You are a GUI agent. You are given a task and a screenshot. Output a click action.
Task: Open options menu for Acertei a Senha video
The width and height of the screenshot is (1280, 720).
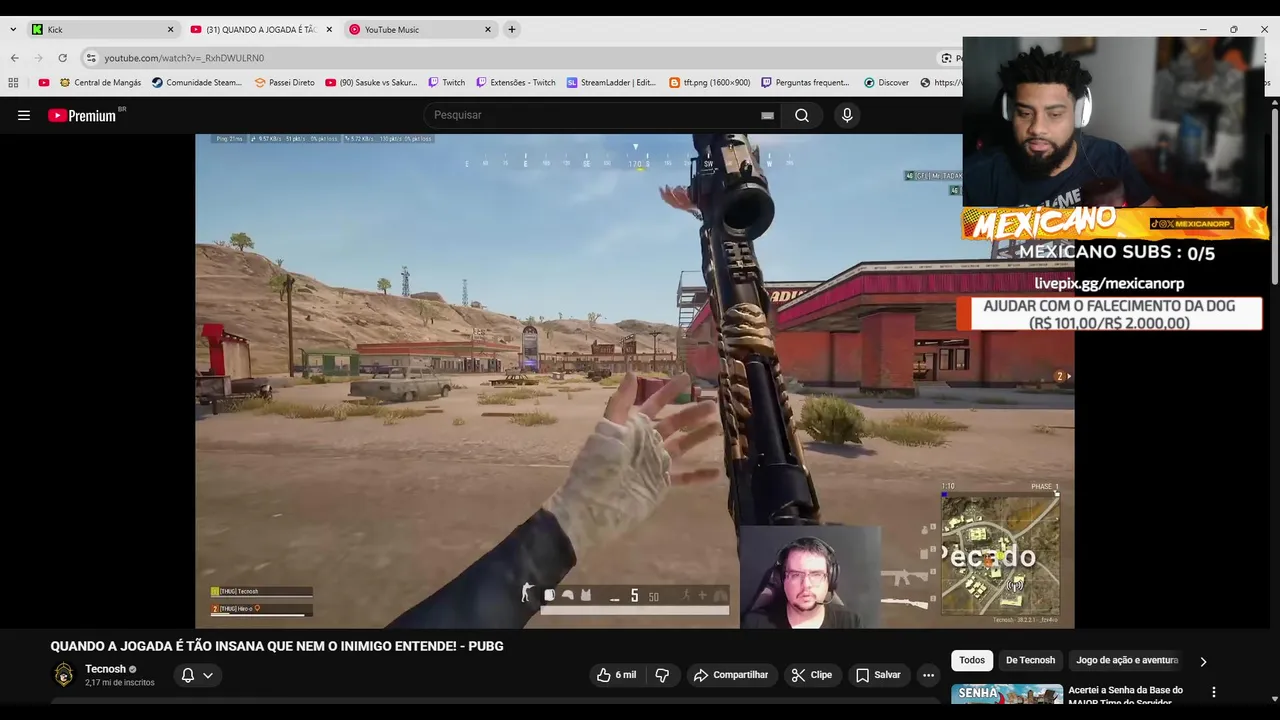(x=1214, y=692)
